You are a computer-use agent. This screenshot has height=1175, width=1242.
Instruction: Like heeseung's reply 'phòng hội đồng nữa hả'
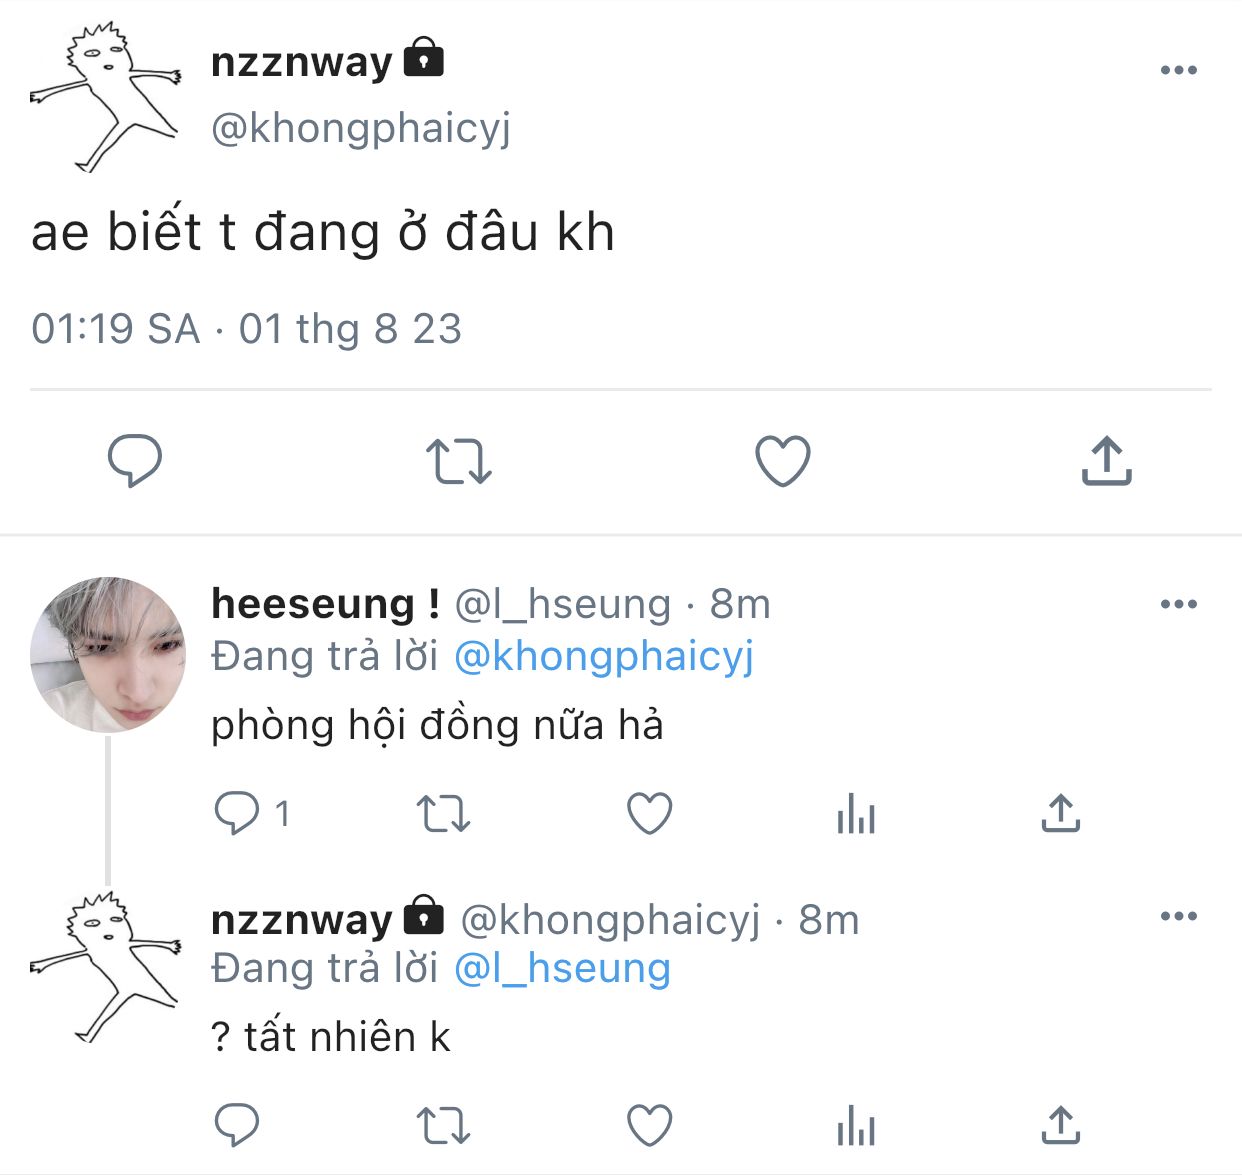[650, 813]
